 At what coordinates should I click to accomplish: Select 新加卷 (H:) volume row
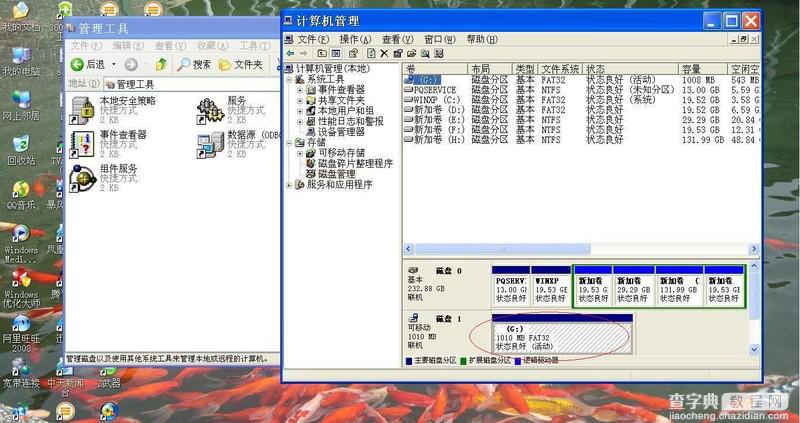[x=581, y=140]
